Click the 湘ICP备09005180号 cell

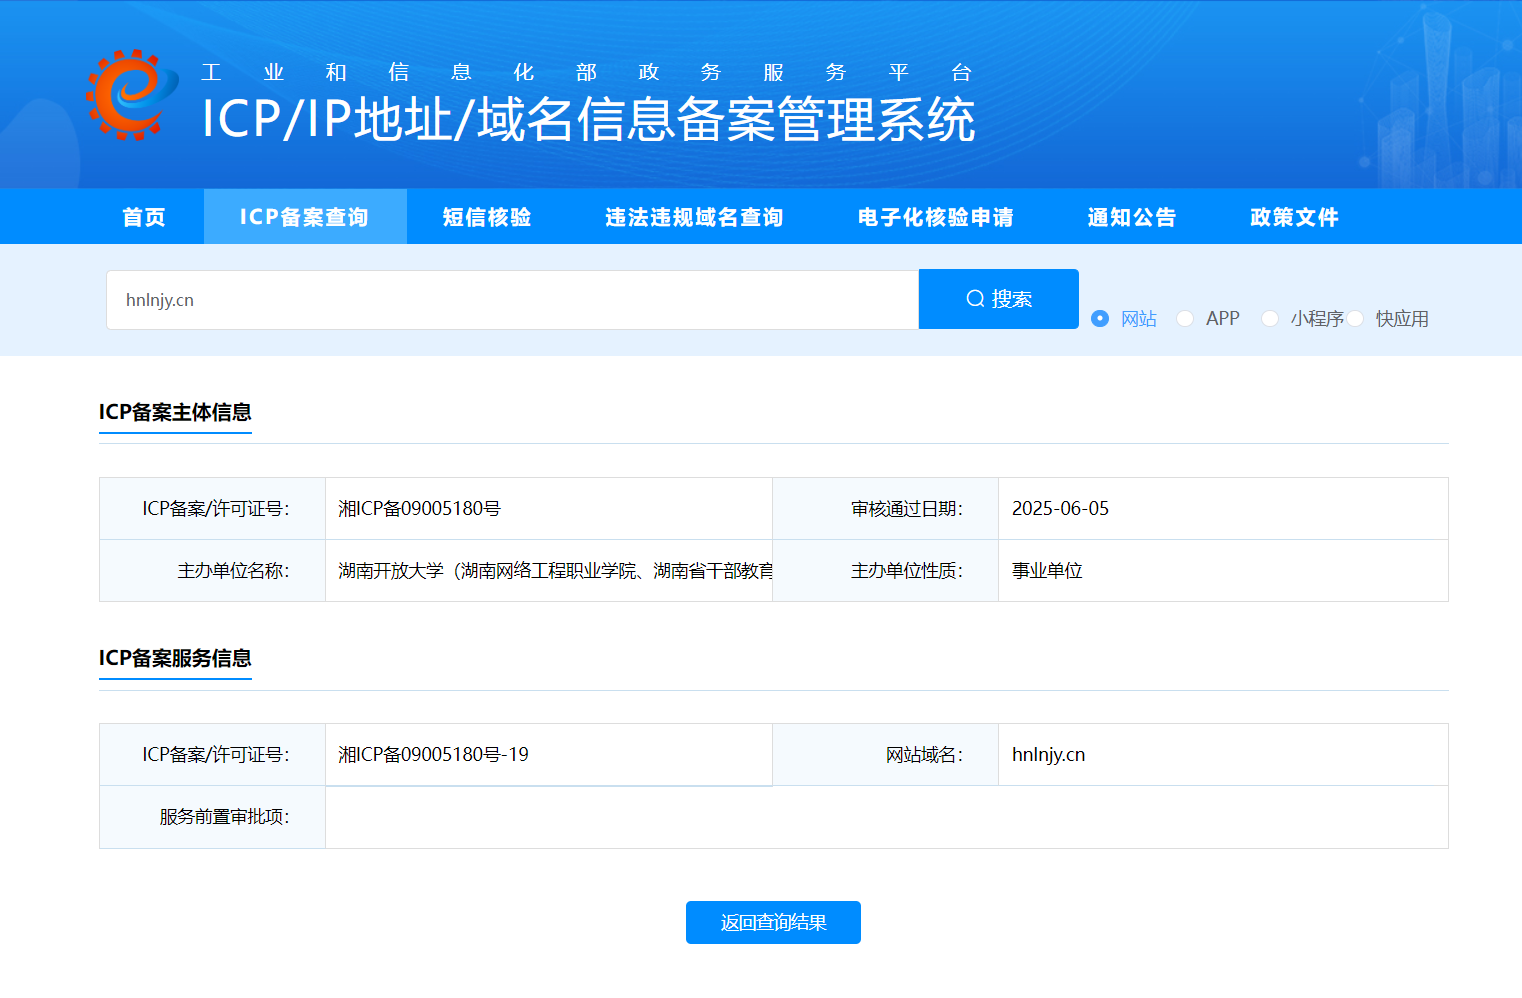(x=549, y=509)
